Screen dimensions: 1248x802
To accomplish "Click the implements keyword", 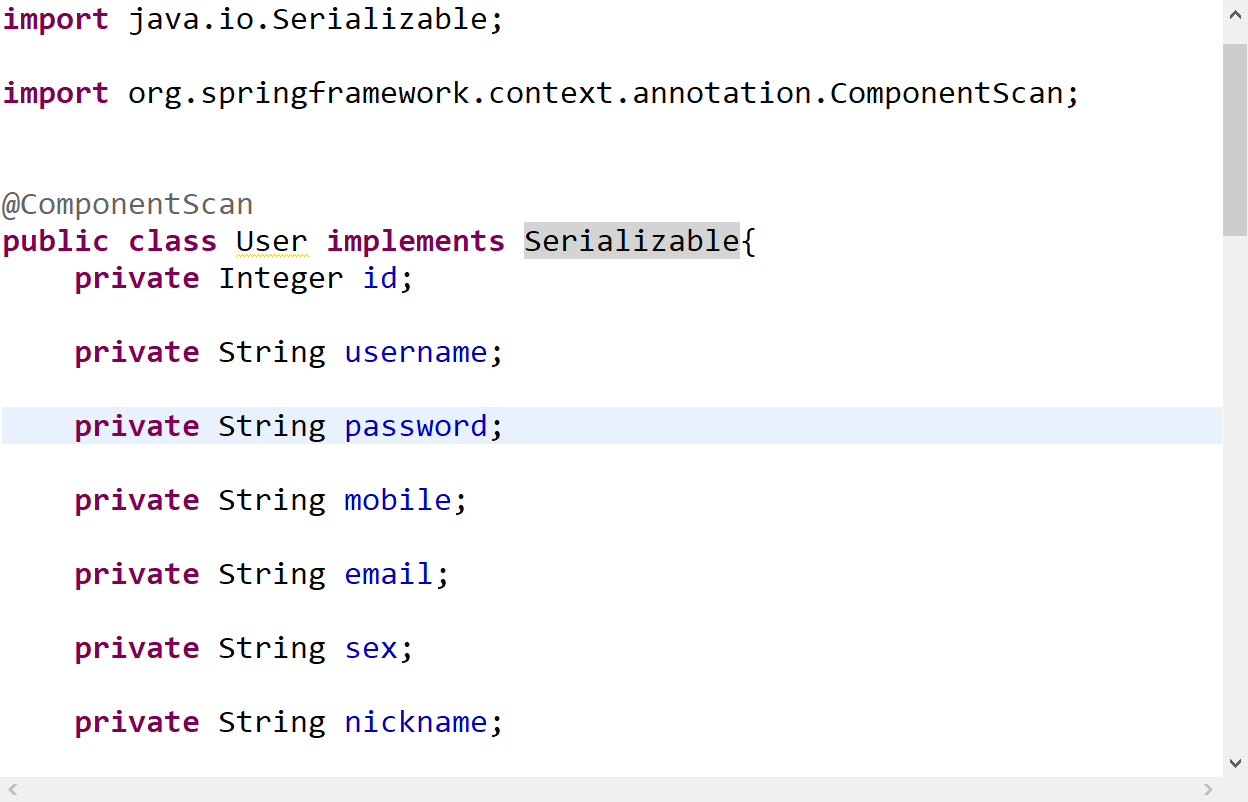I will point(415,241).
